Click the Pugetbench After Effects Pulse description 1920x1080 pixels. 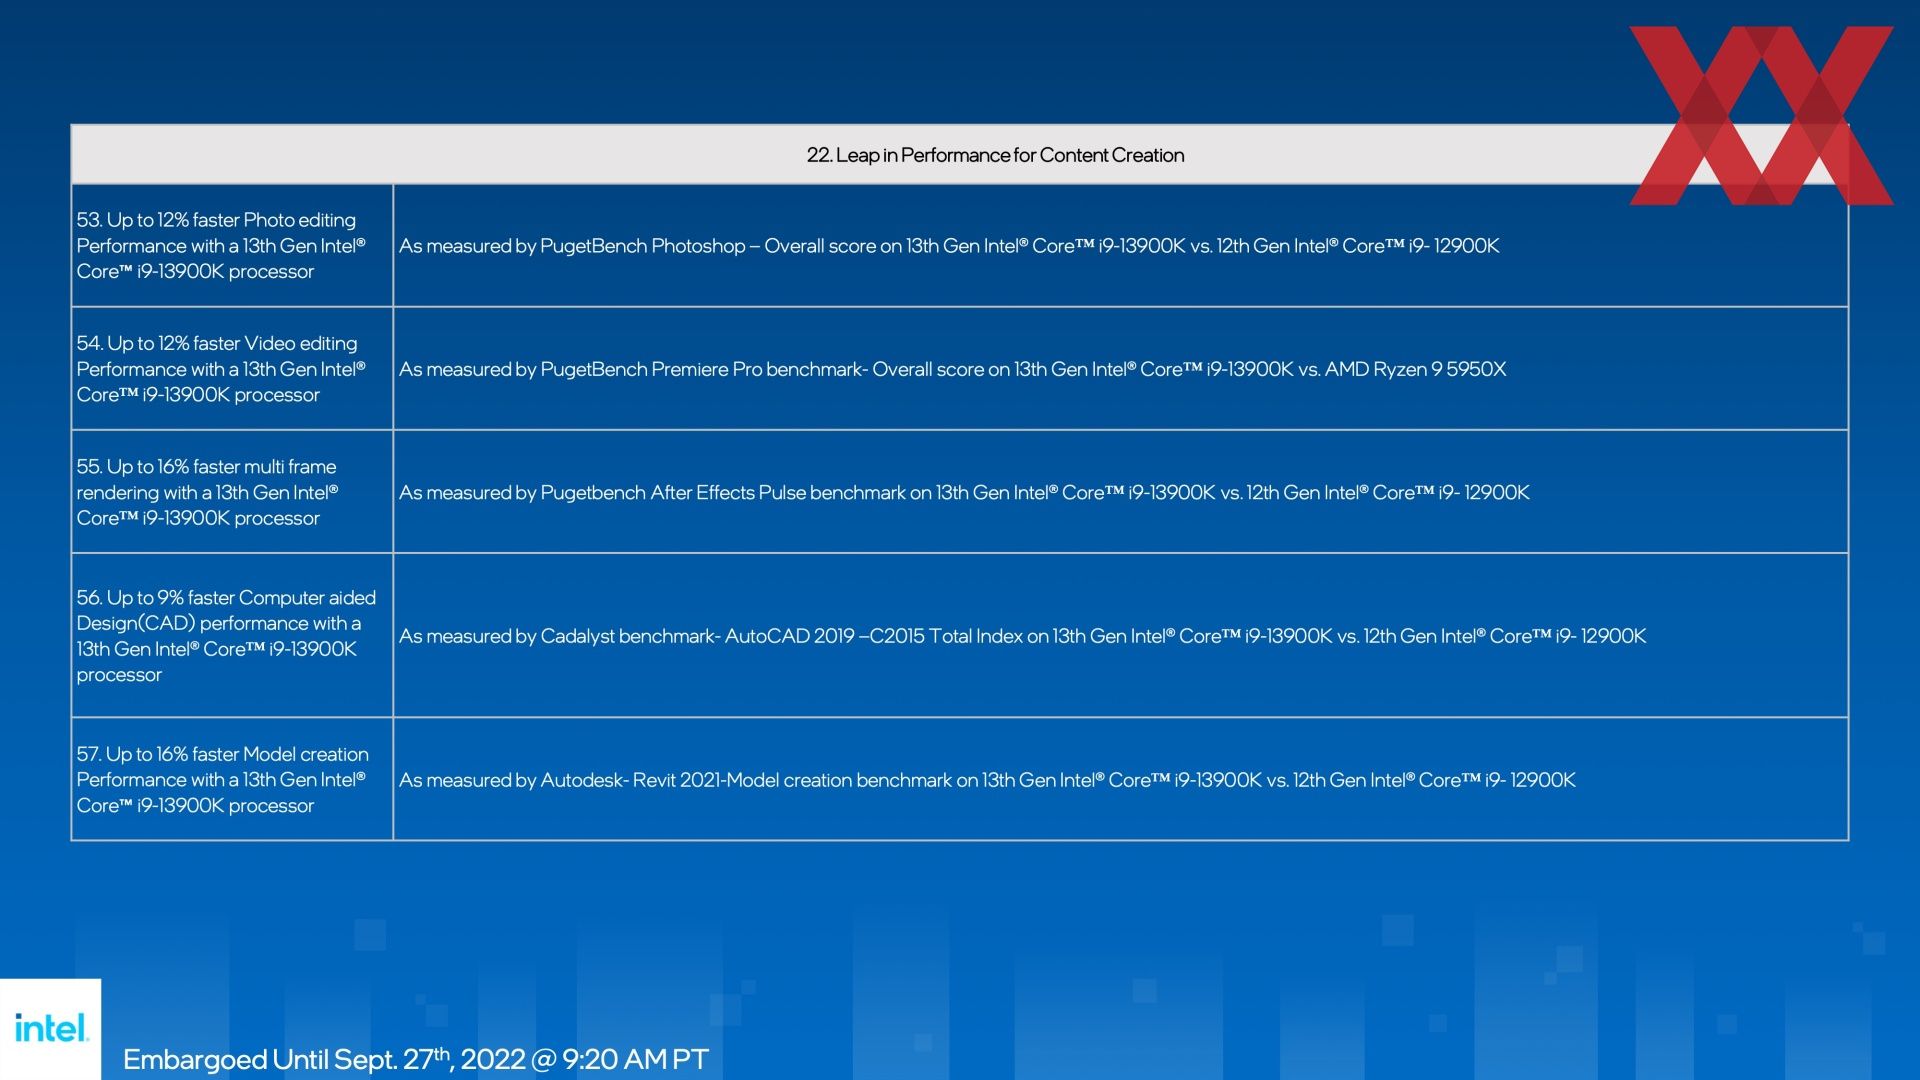pos(964,492)
